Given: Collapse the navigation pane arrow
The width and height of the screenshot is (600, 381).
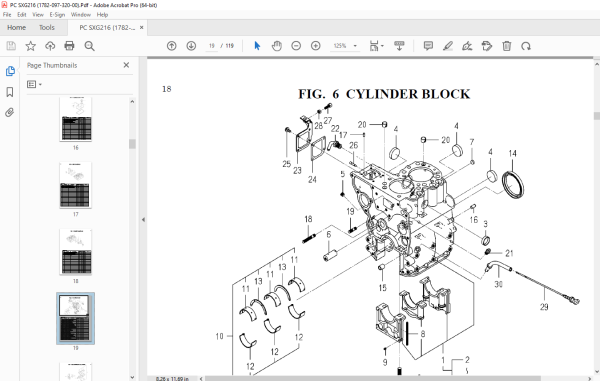Looking at the screenshot, I should 143,220.
